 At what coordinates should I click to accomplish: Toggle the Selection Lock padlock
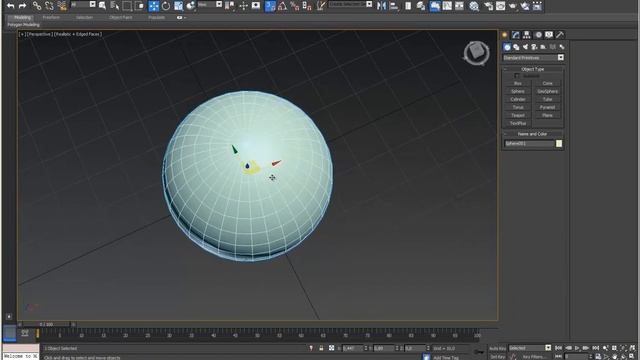click(321, 348)
